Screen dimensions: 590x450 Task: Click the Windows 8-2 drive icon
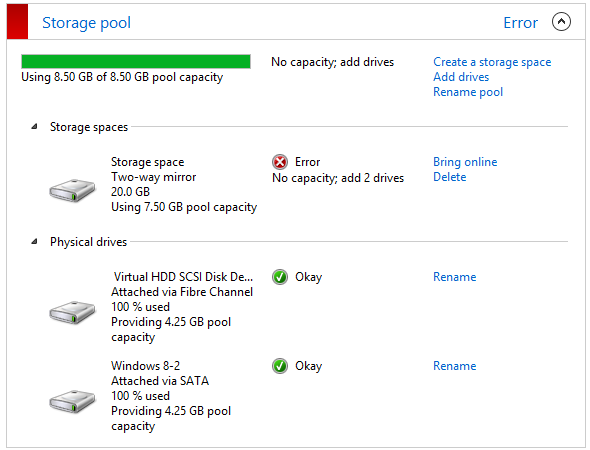point(72,401)
